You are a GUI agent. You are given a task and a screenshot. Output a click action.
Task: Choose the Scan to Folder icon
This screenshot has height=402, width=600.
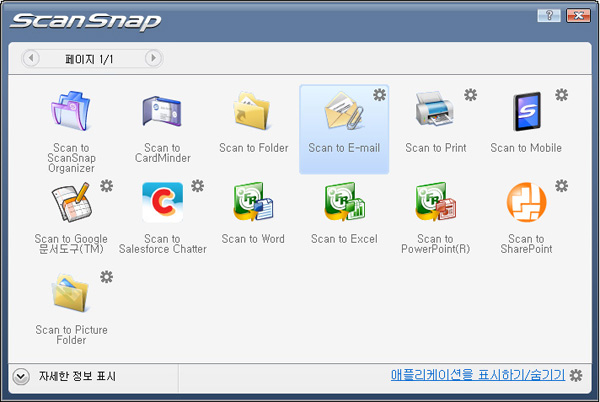pos(253,111)
